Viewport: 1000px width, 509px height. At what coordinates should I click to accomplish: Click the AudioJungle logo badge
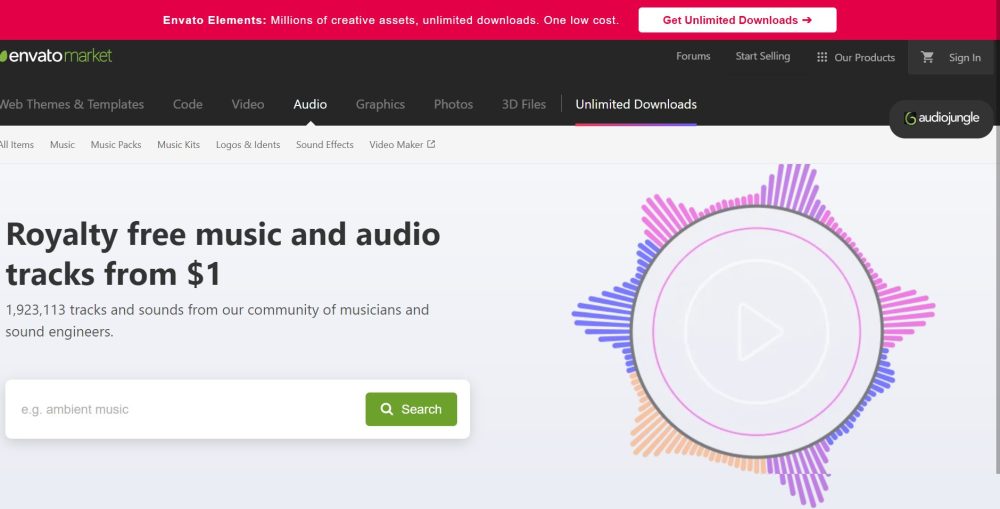(x=941, y=119)
